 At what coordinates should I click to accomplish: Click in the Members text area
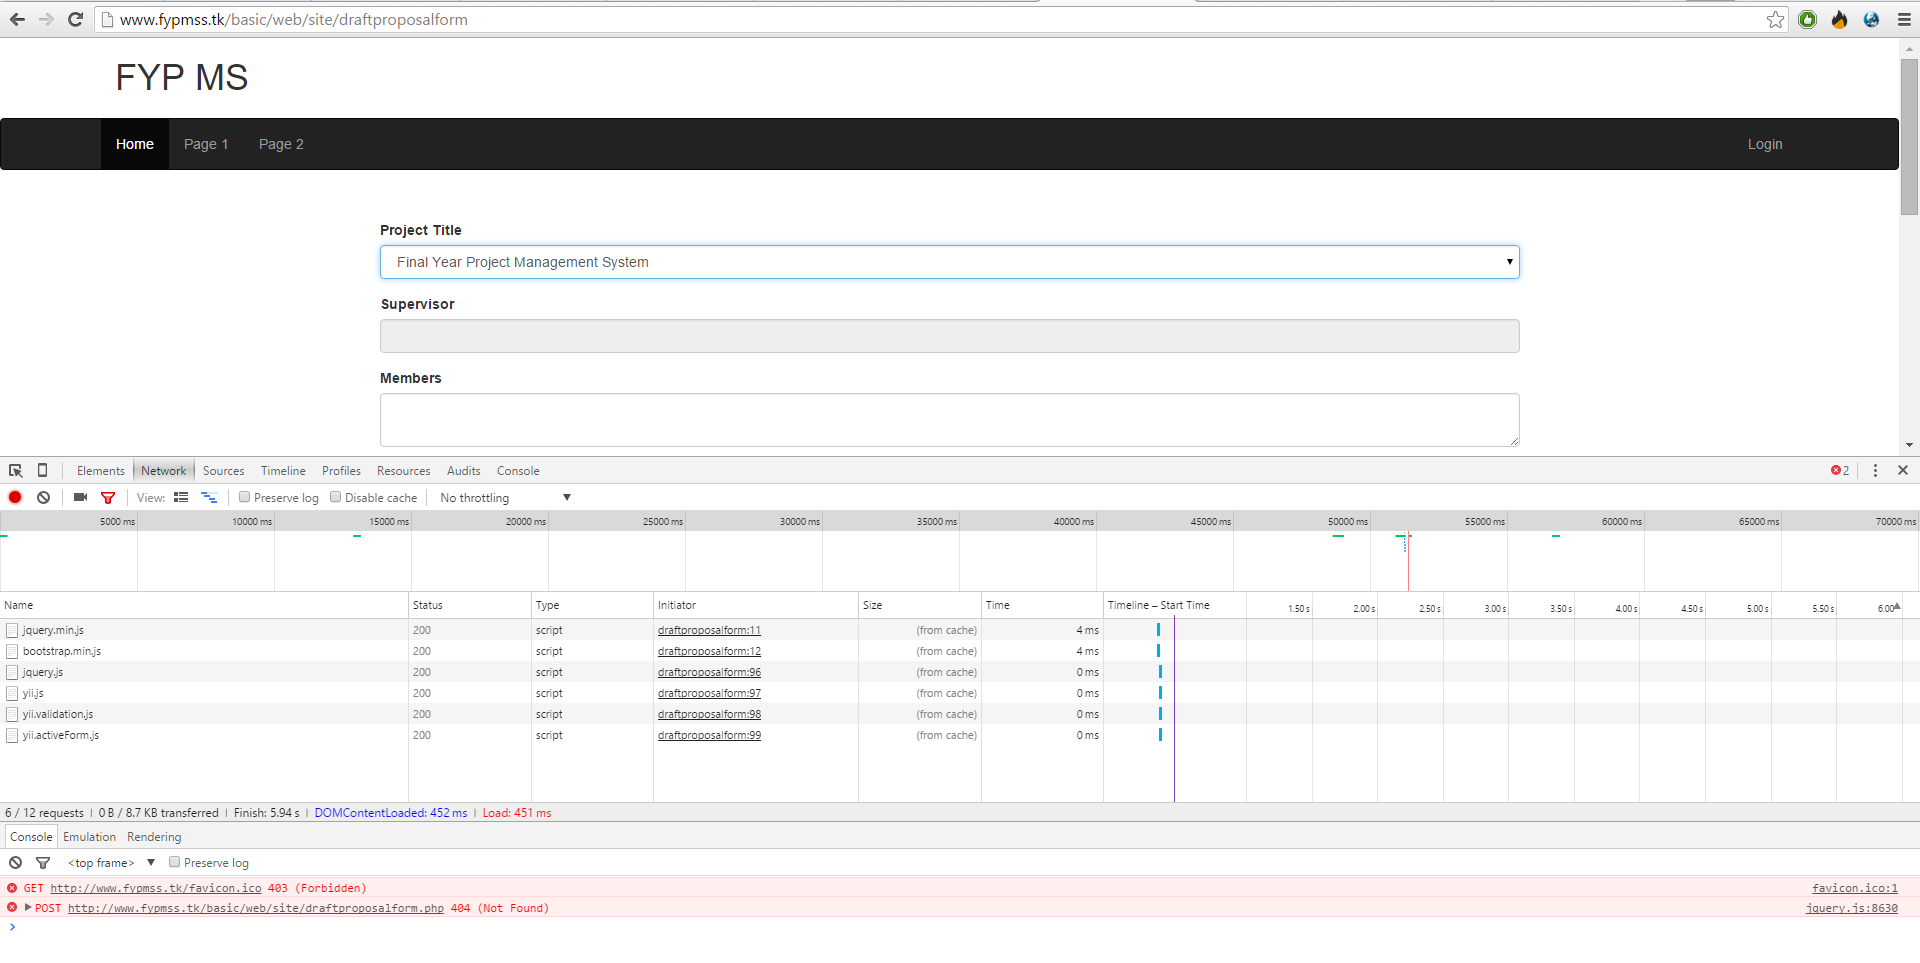point(949,420)
